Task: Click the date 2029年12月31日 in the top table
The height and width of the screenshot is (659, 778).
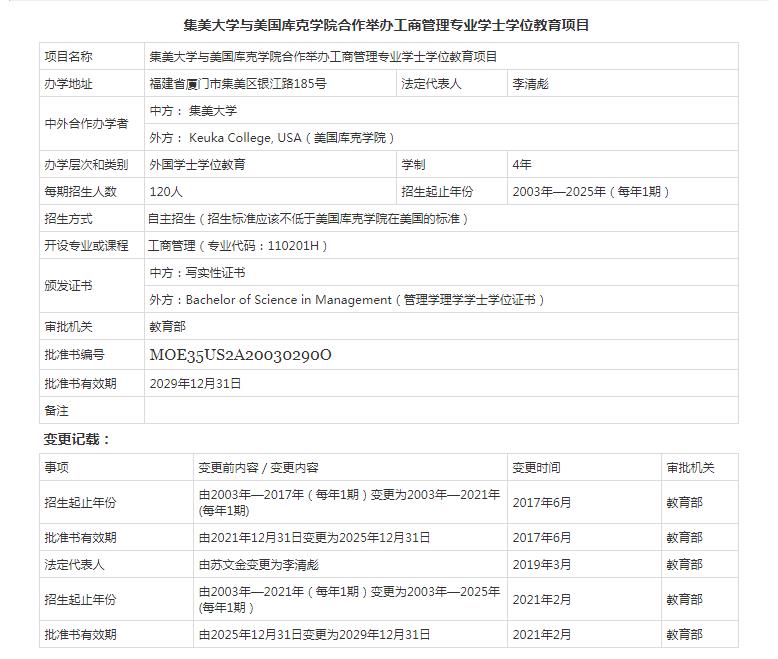Action: coord(195,383)
